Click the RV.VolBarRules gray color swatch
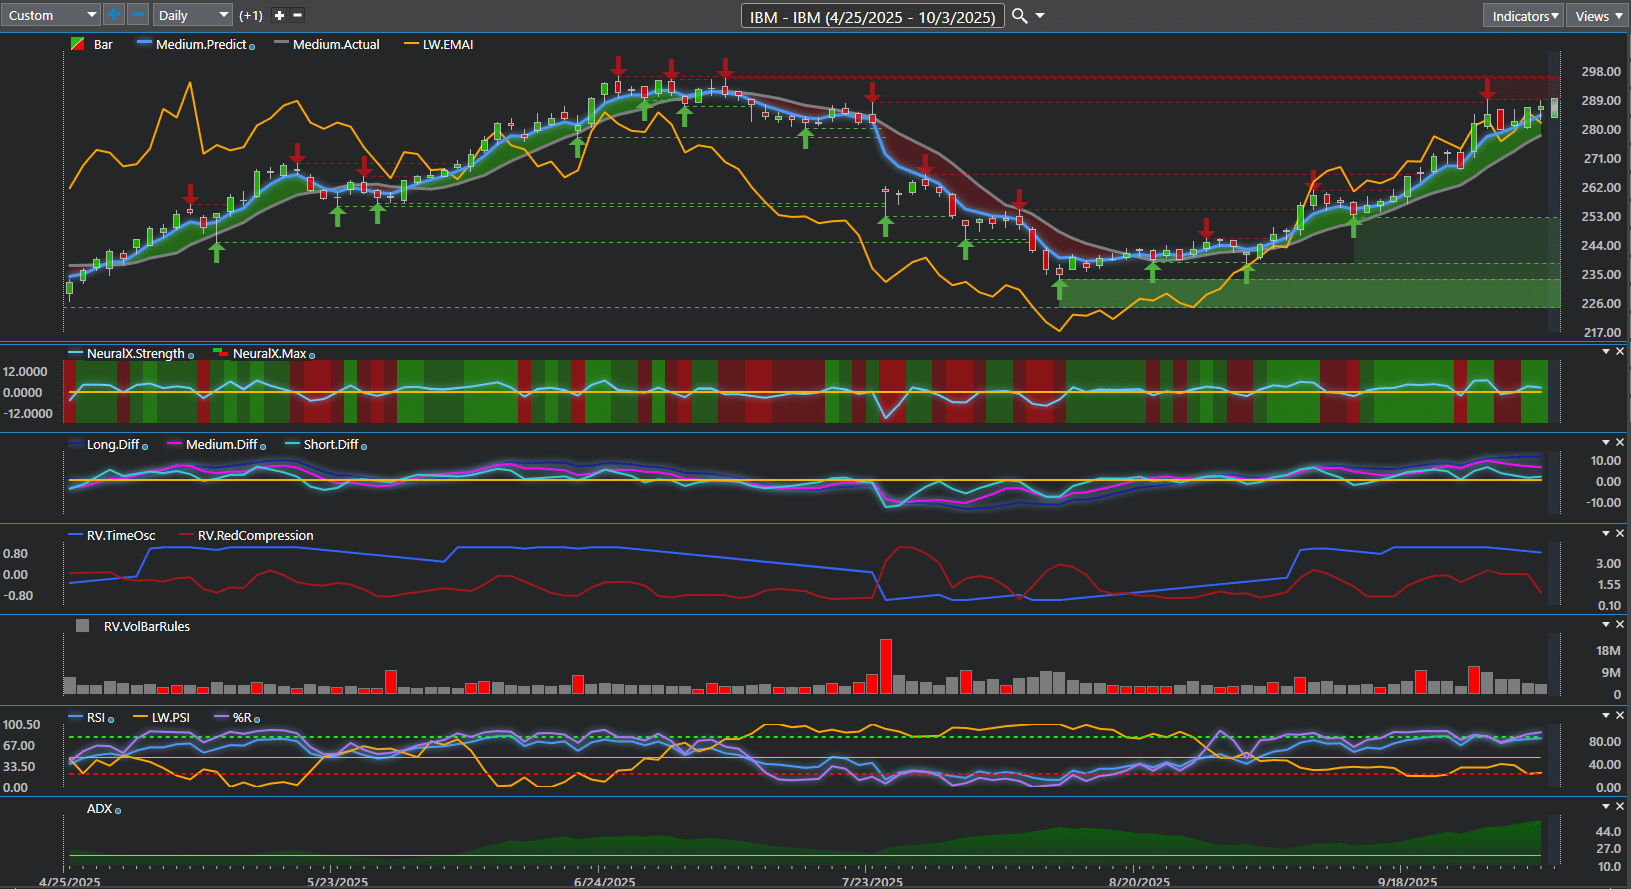Viewport: 1631px width, 889px height. [83, 626]
